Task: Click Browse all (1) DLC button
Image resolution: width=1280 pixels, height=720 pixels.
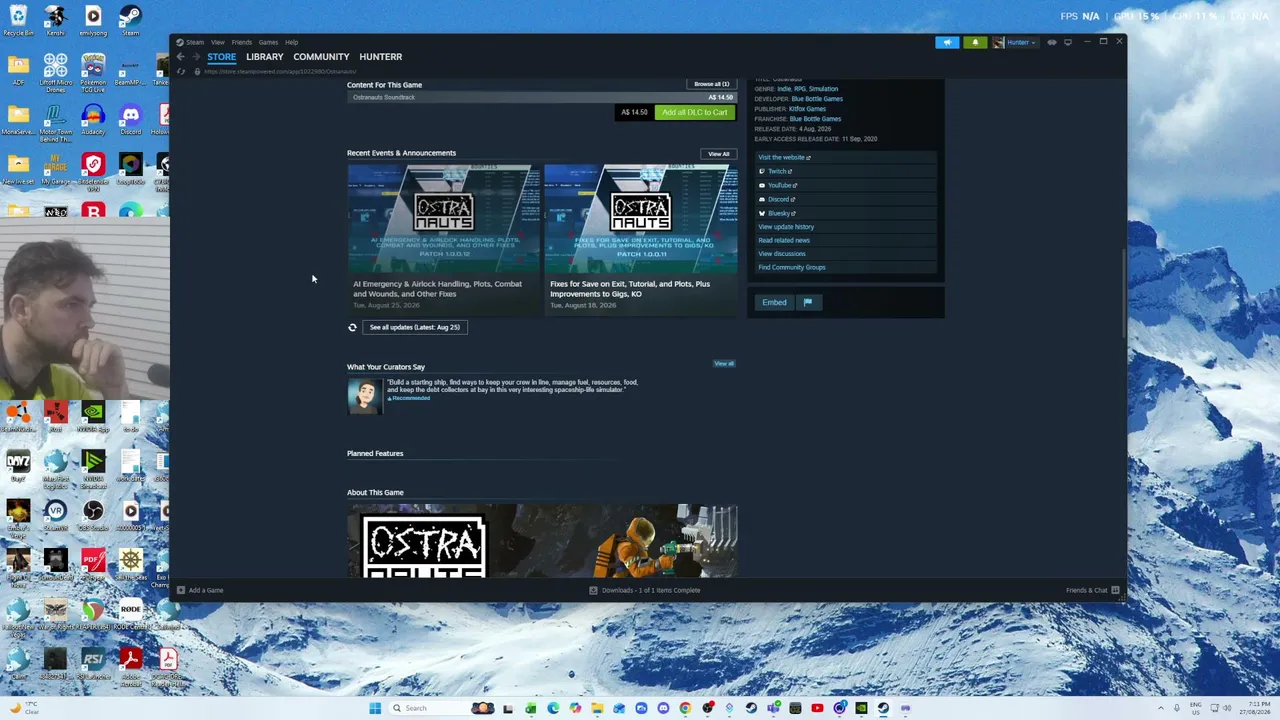Action: [711, 84]
